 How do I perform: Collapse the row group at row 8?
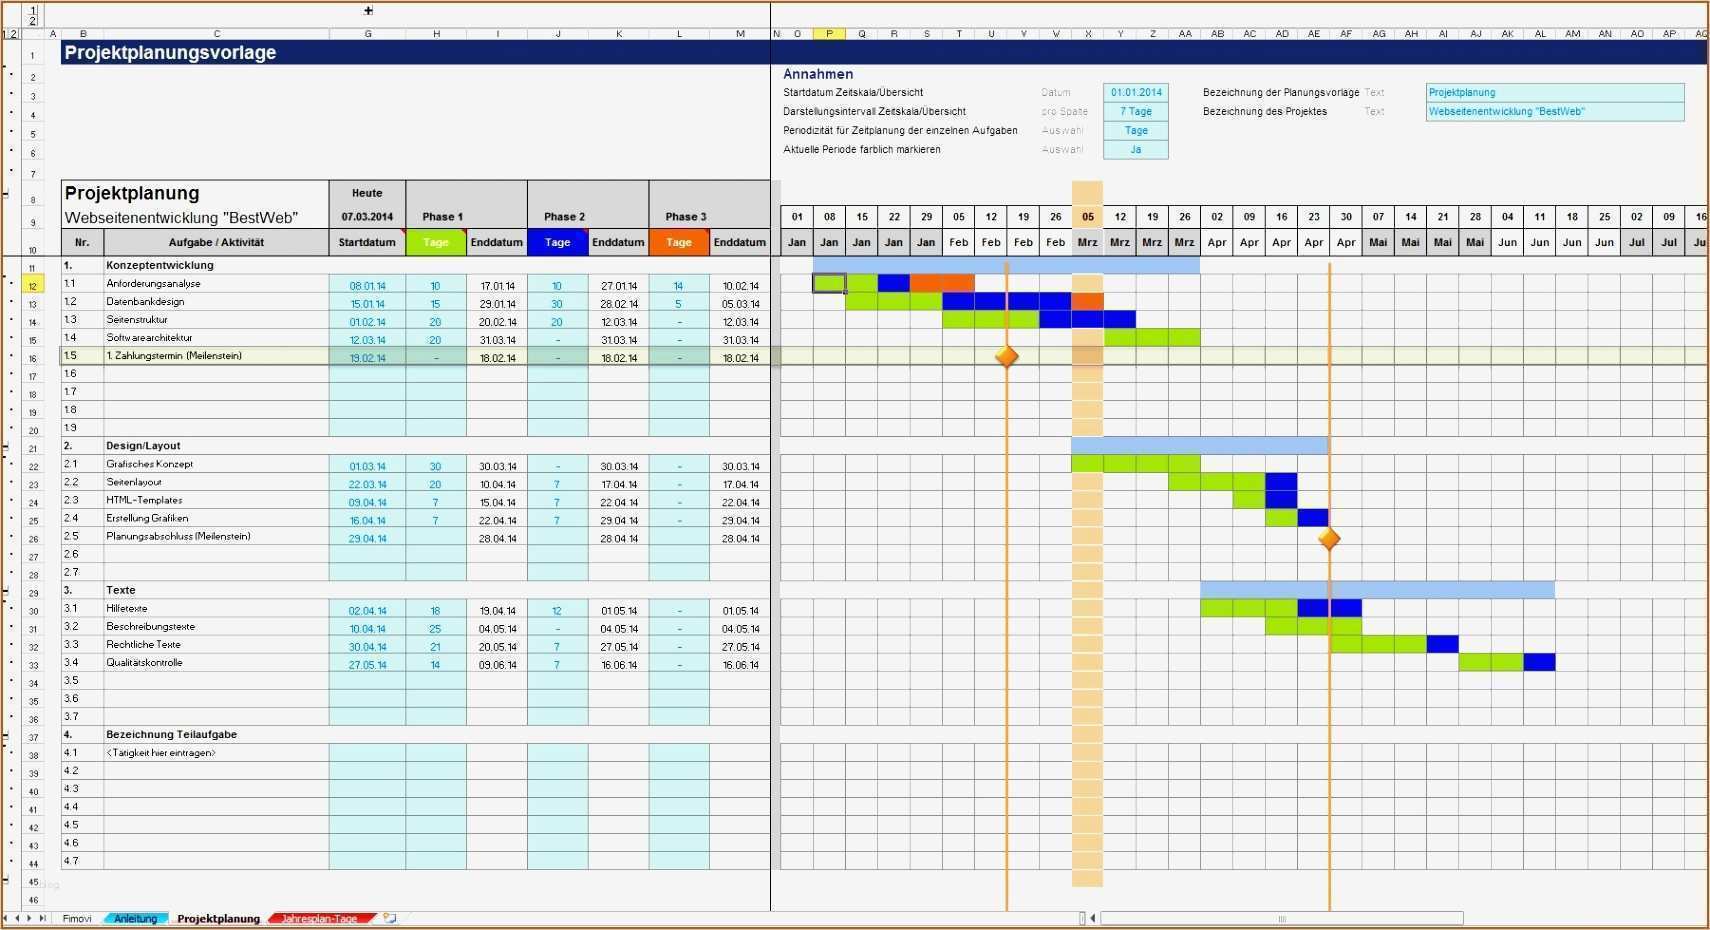click(x=6, y=194)
